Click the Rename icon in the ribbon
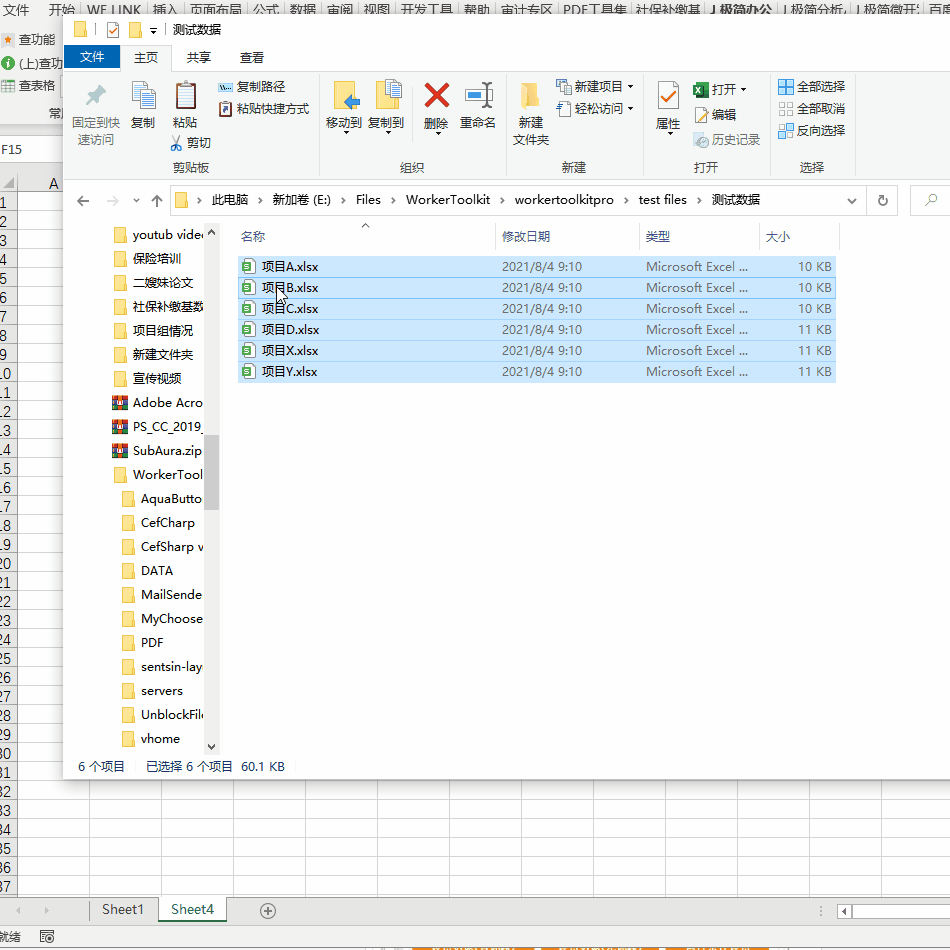Image resolution: width=950 pixels, height=950 pixels. 478,97
